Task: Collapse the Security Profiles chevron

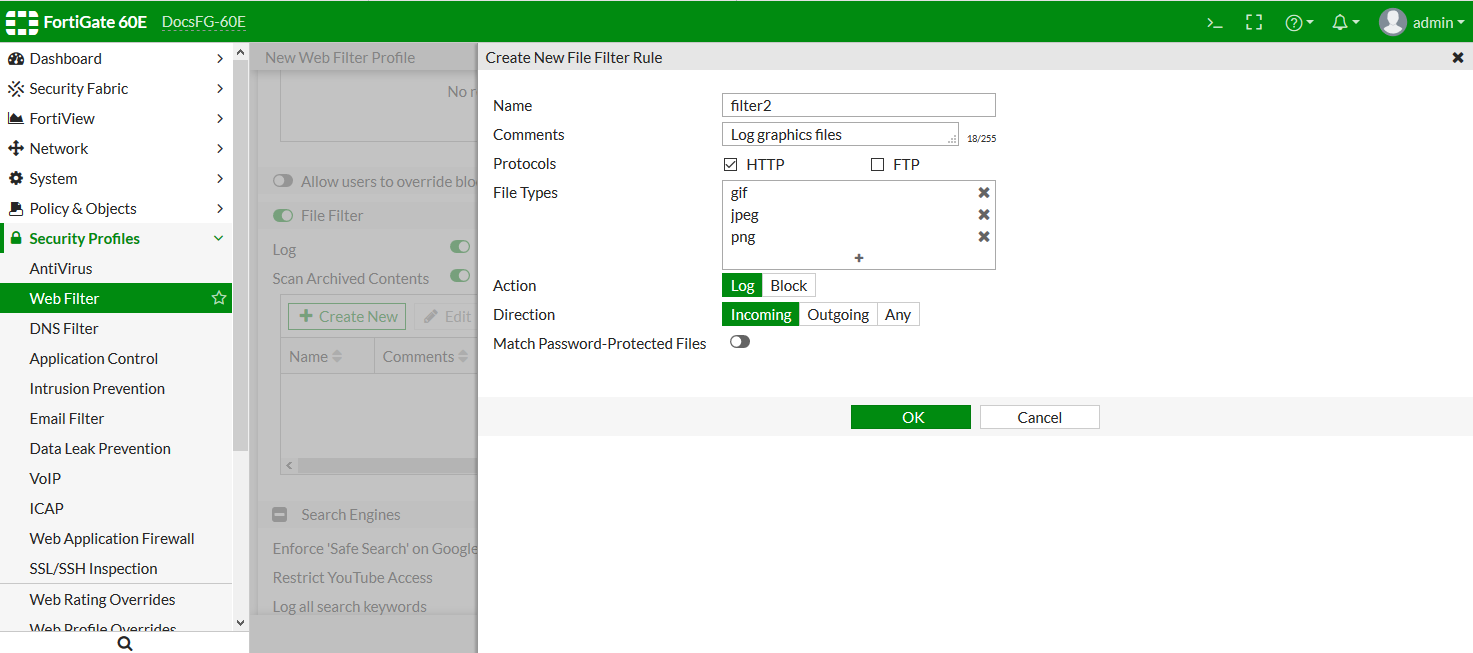Action: click(x=219, y=239)
